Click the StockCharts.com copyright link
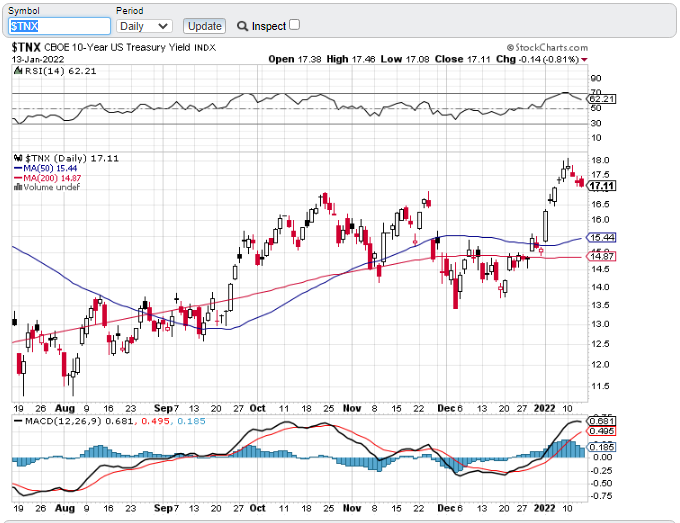680x523 pixels. pyautogui.click(x=547, y=47)
